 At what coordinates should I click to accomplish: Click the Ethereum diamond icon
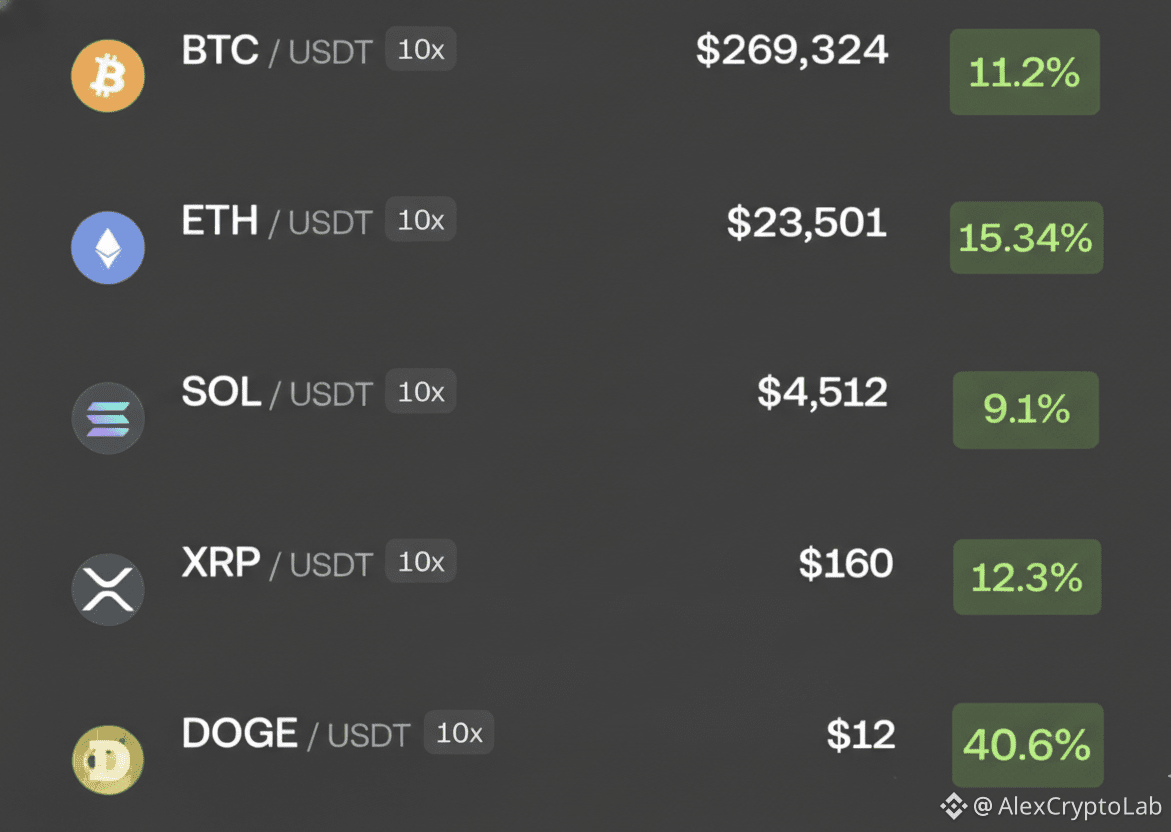point(108,247)
